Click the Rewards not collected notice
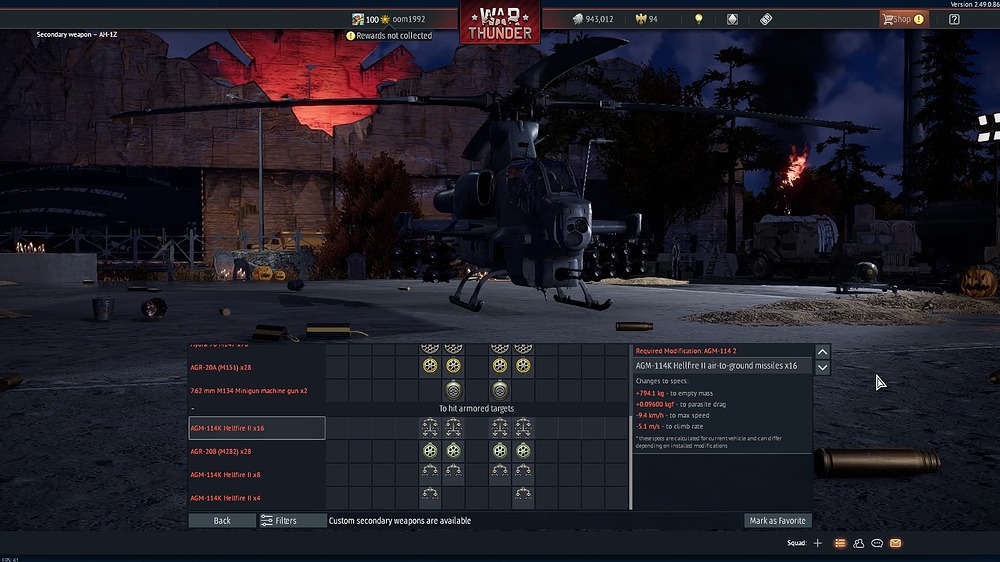The image size is (1000, 562). coord(389,36)
